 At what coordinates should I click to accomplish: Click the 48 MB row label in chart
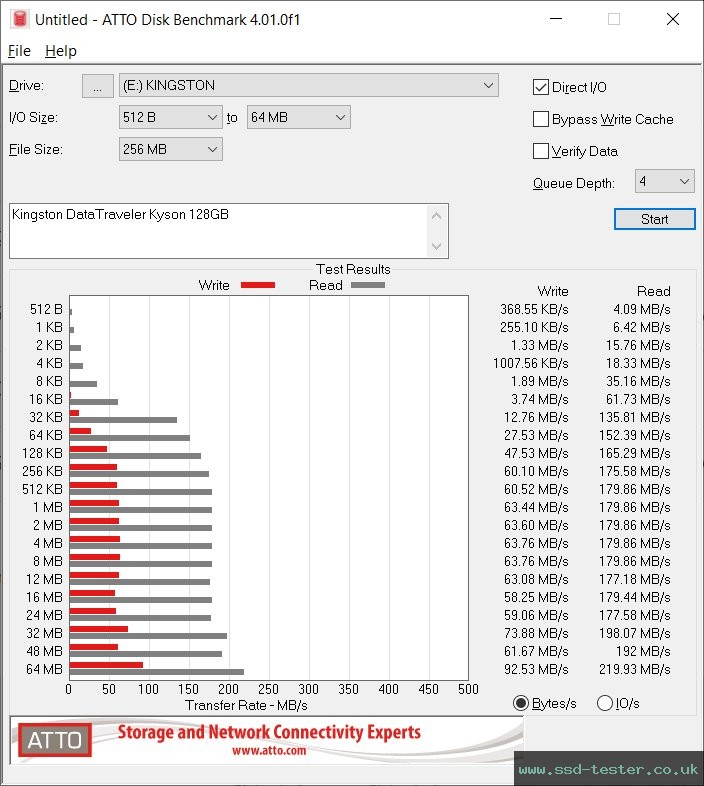click(44, 651)
